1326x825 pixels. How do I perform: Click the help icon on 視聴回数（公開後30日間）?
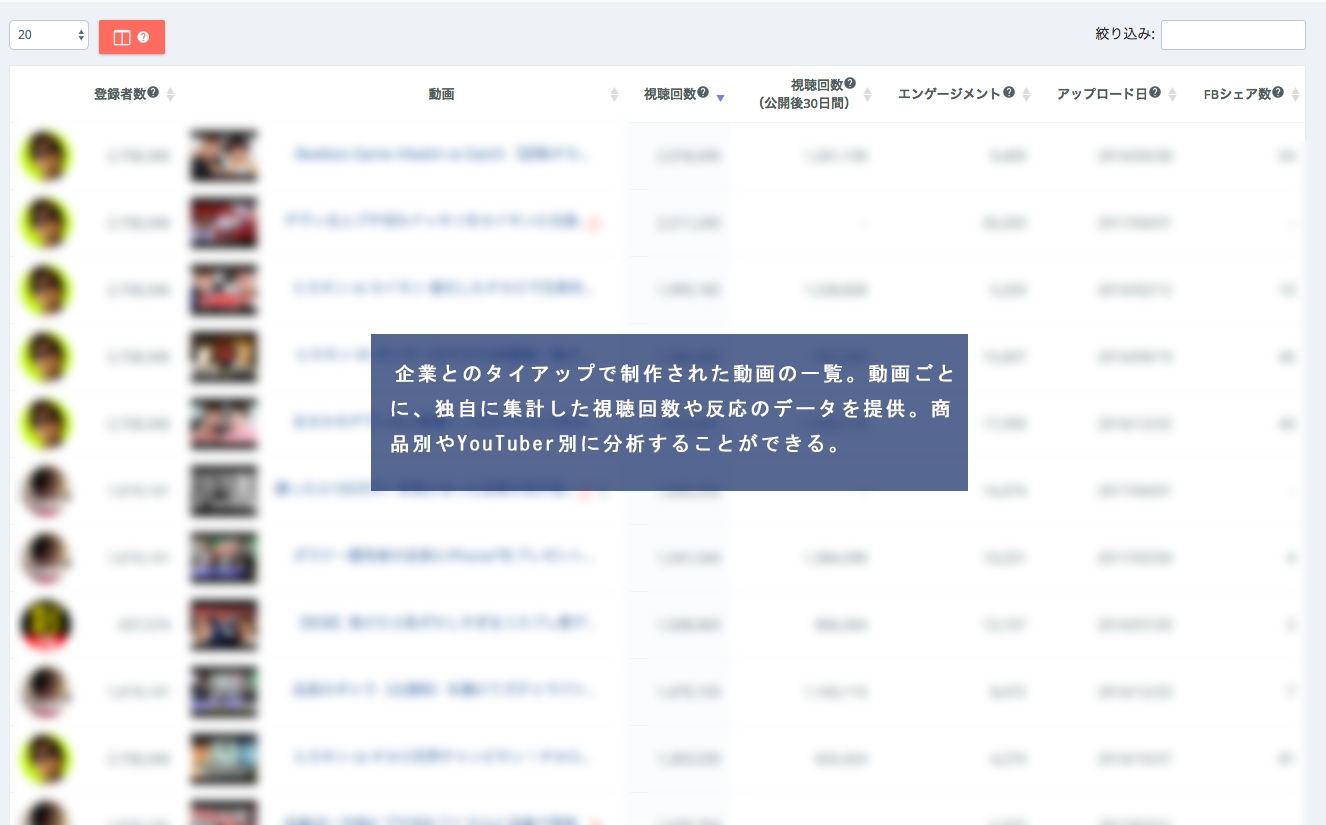point(850,84)
